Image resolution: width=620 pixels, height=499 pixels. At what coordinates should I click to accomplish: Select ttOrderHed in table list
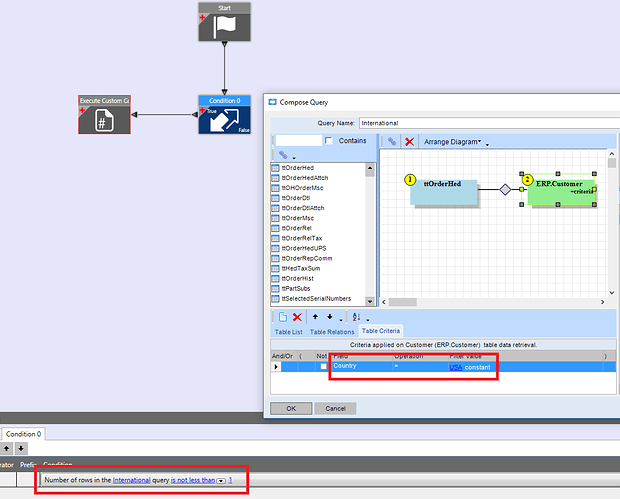pos(297,168)
